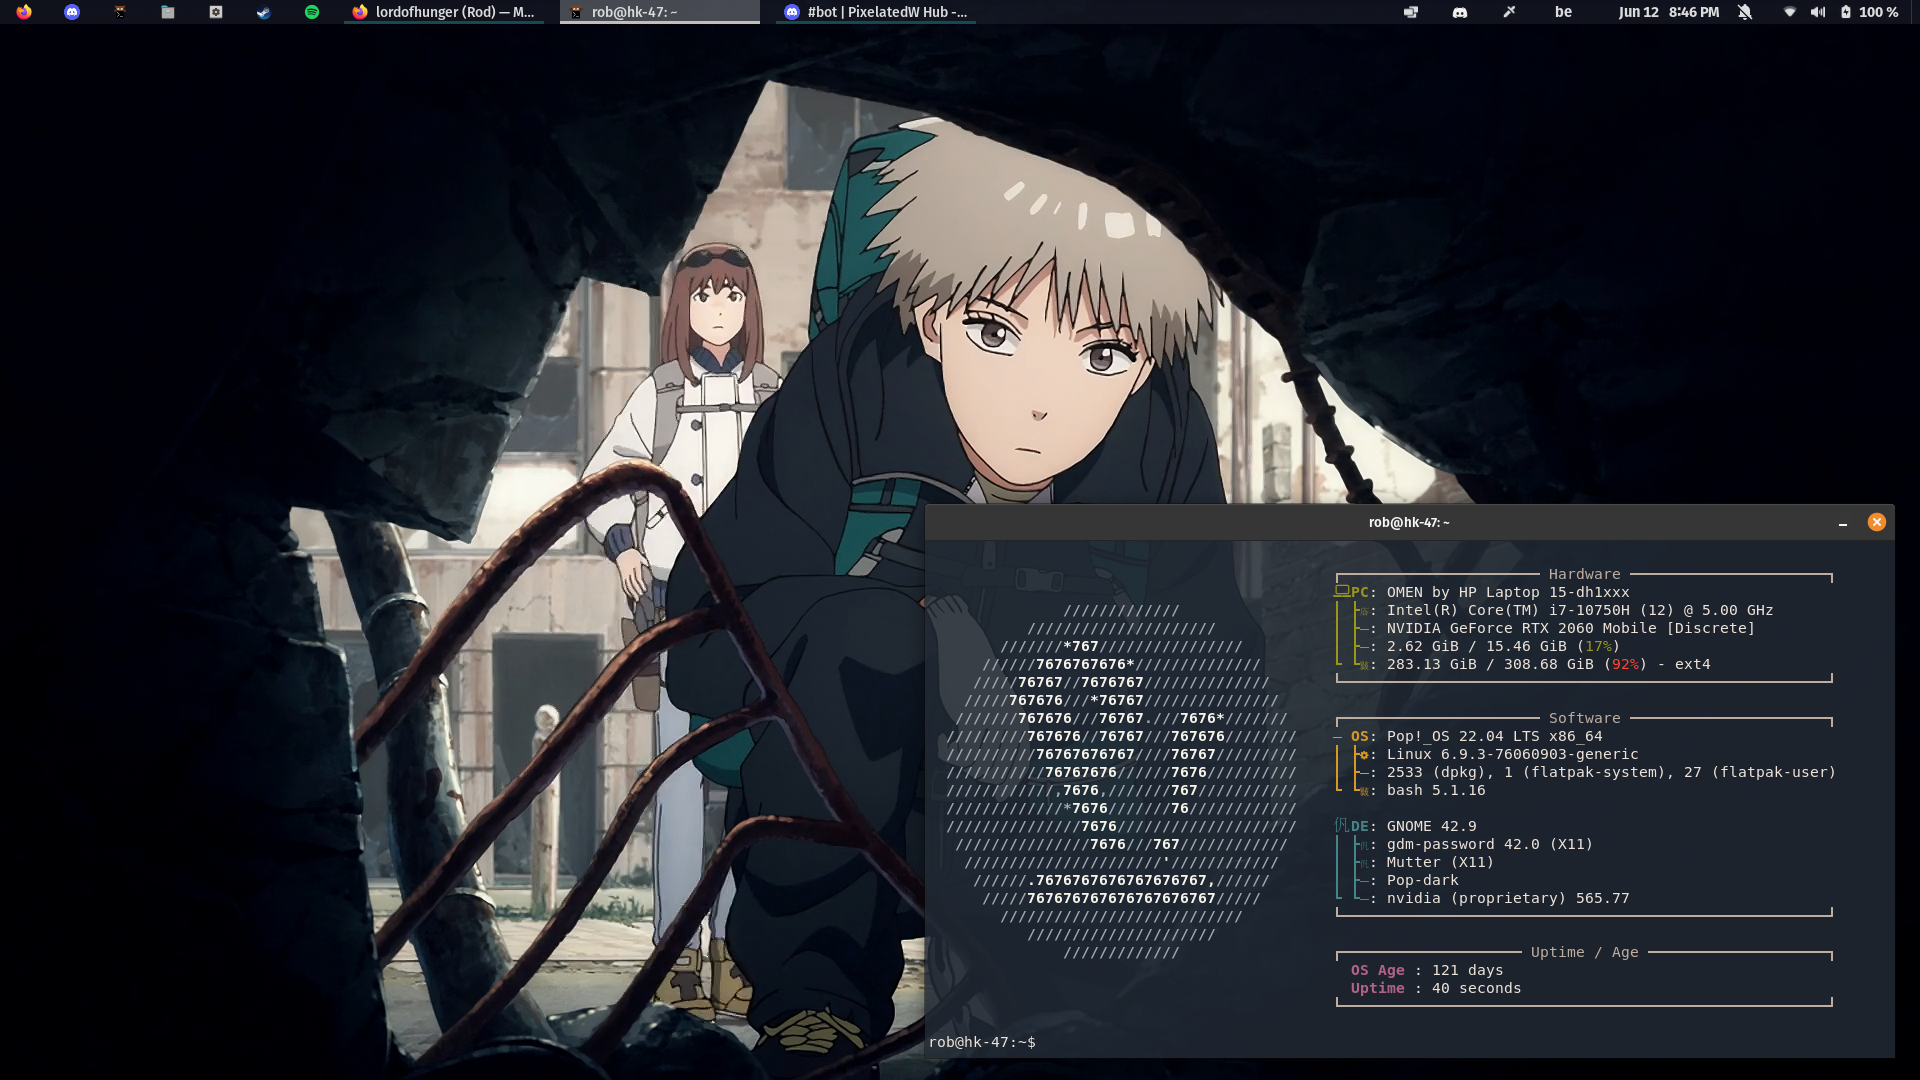
Task: Launch Spotify from the top panel
Action: coord(312,12)
